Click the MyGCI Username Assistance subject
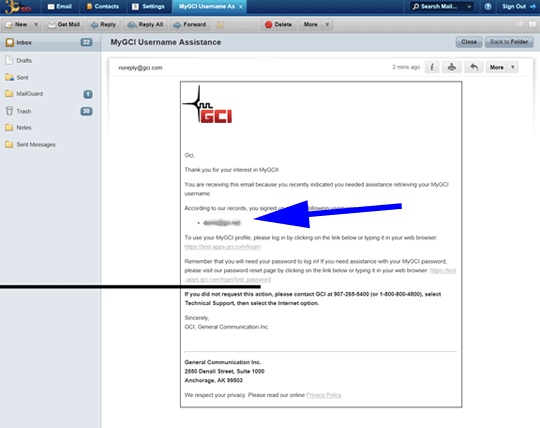 pos(166,42)
